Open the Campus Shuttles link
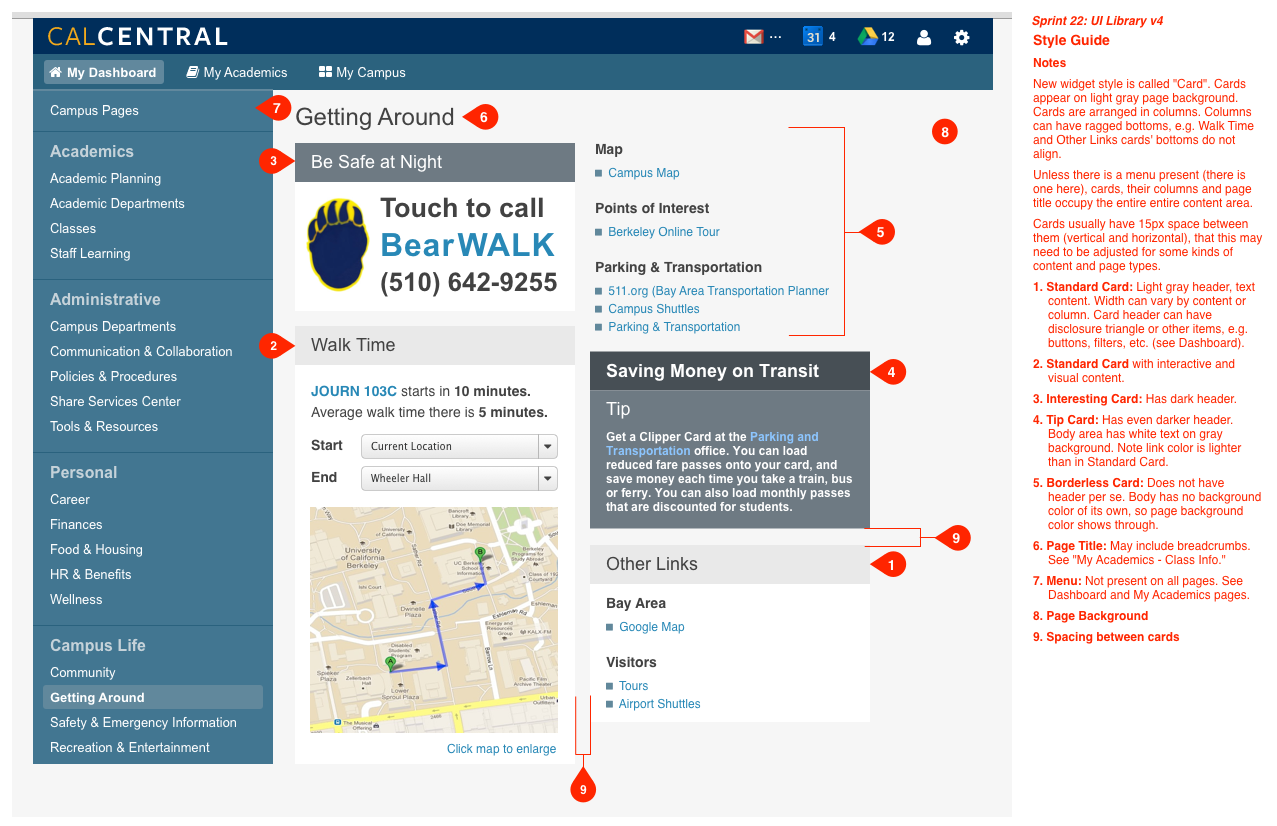The width and height of the screenshot is (1277, 826). [x=653, y=309]
